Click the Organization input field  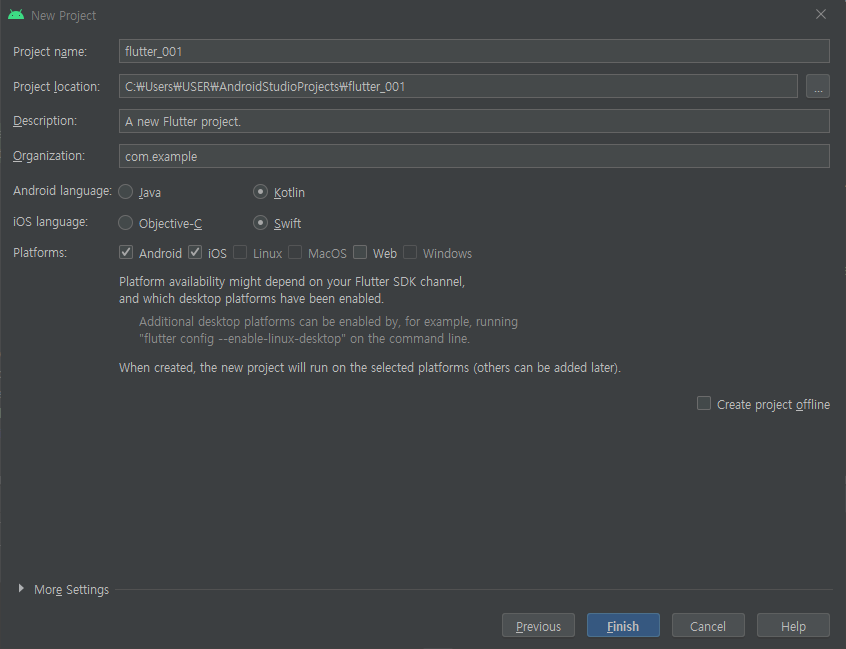pyautogui.click(x=474, y=156)
